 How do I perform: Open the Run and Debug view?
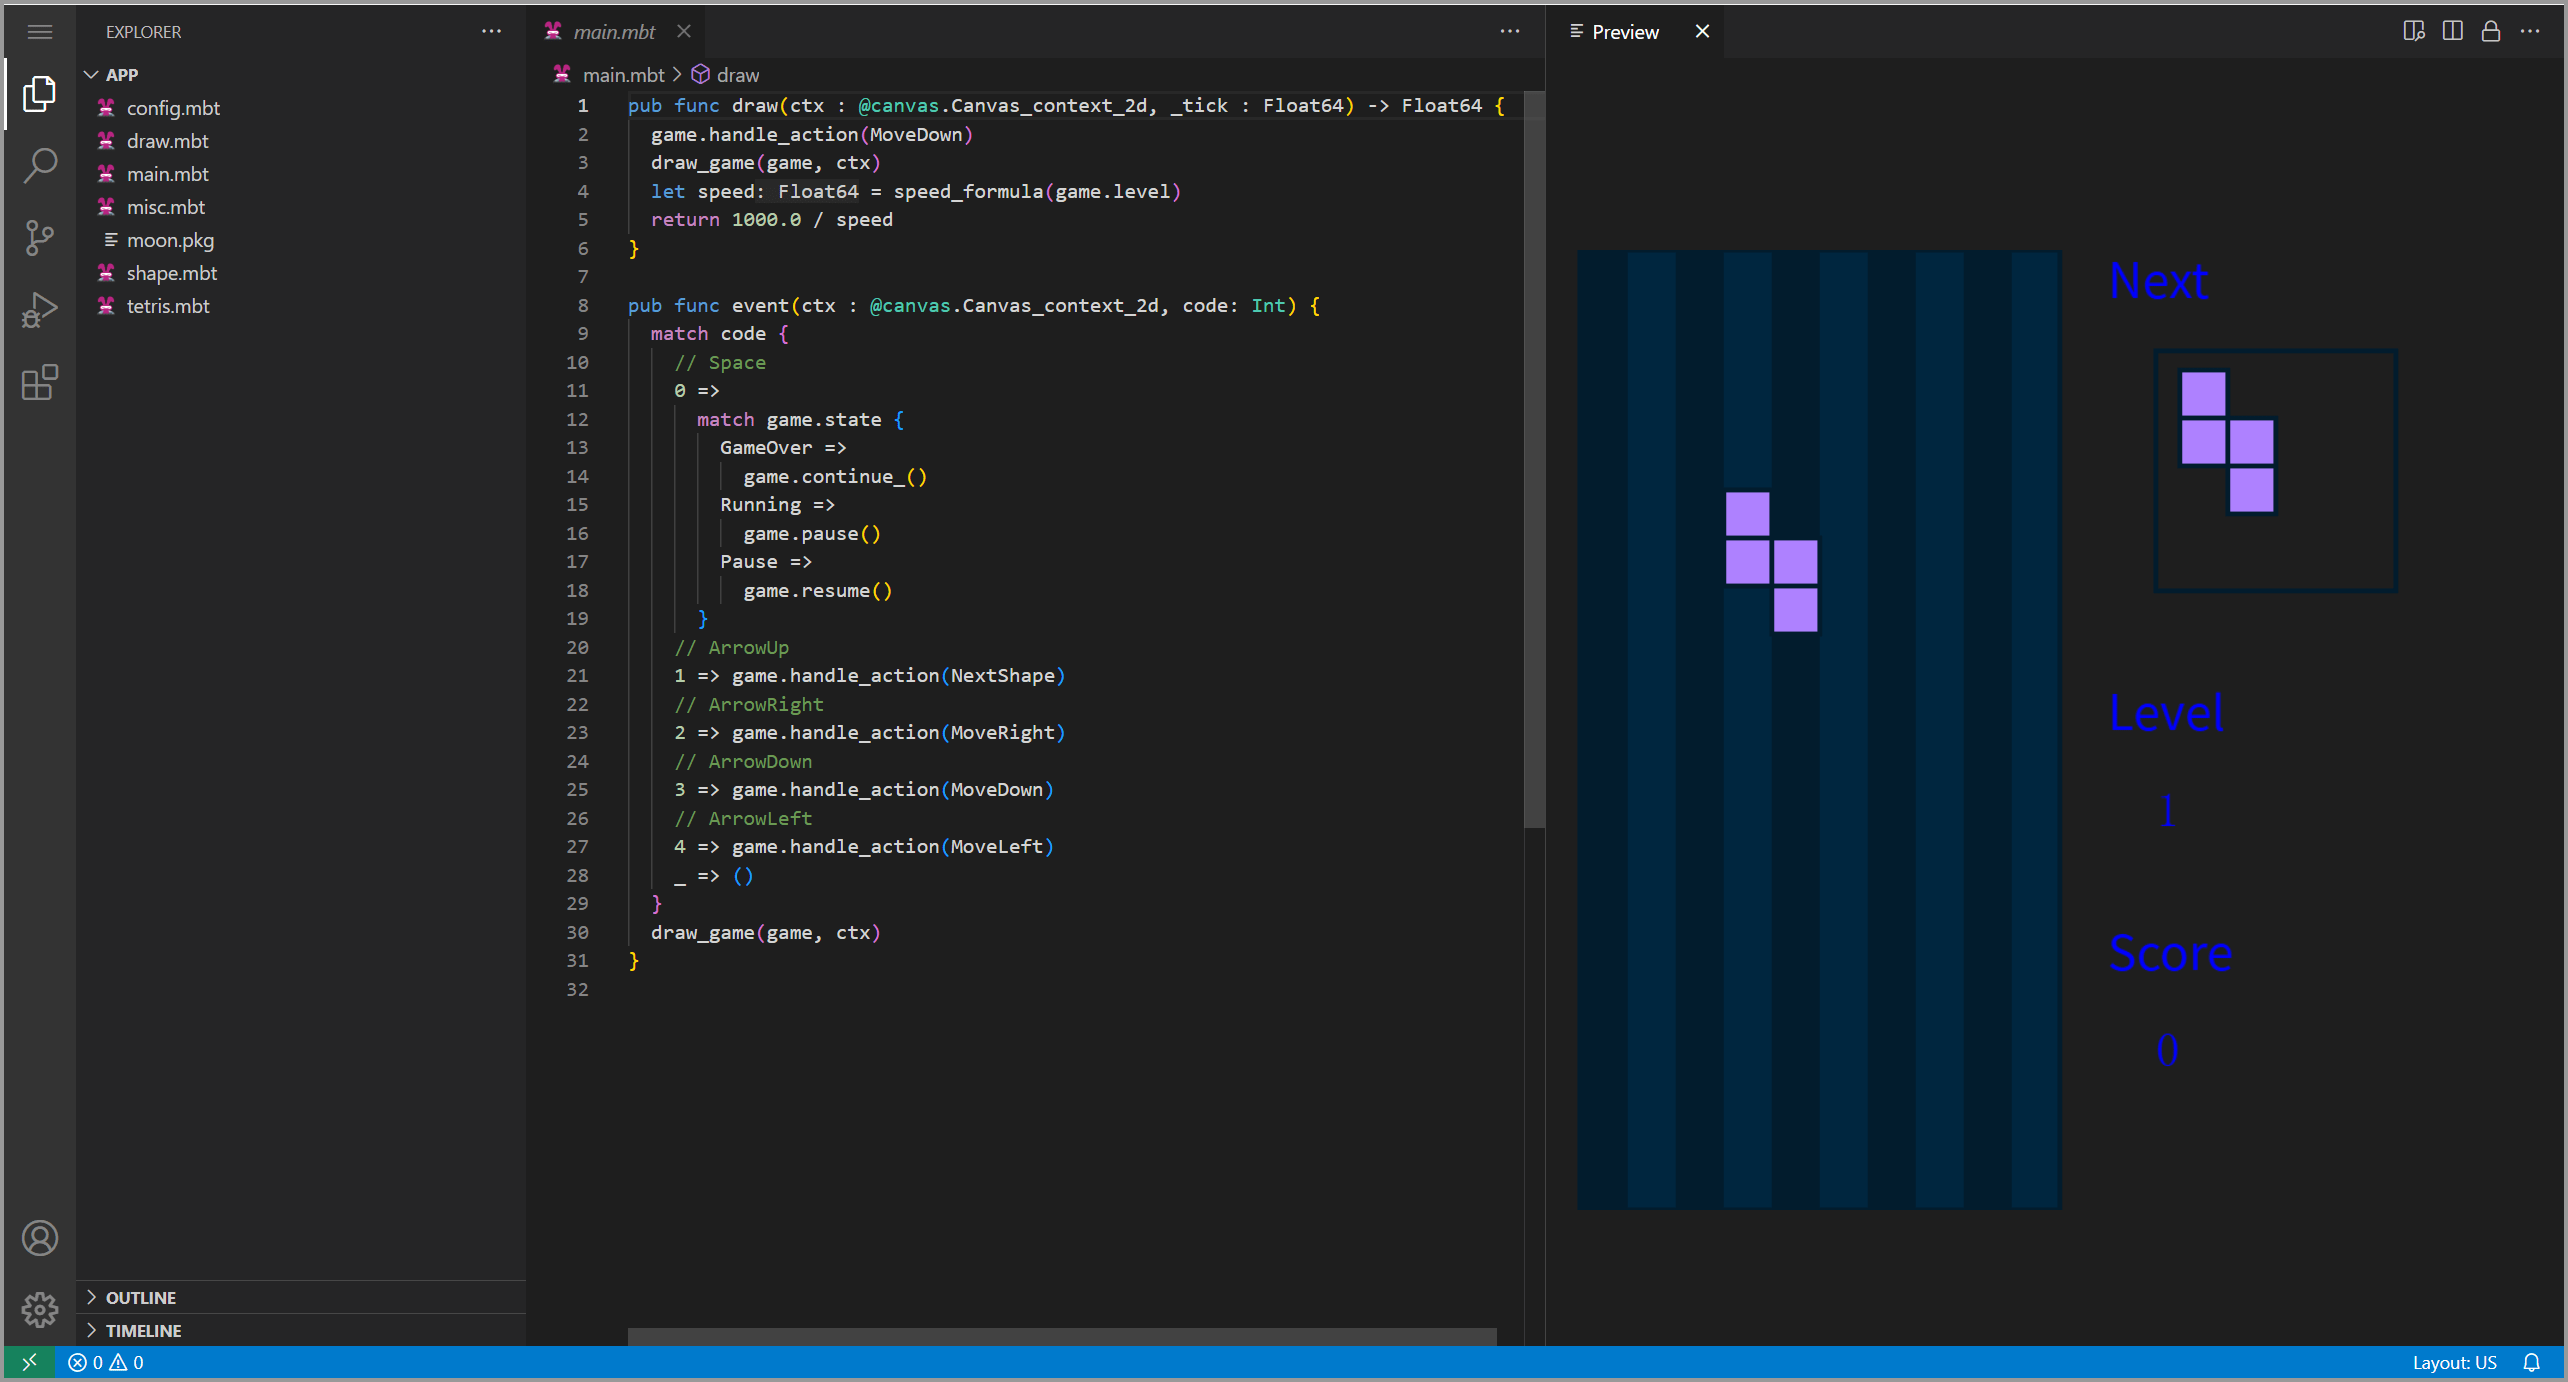(x=40, y=310)
